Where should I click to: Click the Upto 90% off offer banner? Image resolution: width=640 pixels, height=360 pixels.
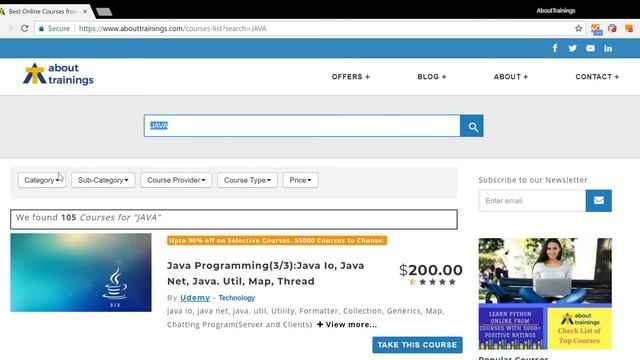(277, 240)
